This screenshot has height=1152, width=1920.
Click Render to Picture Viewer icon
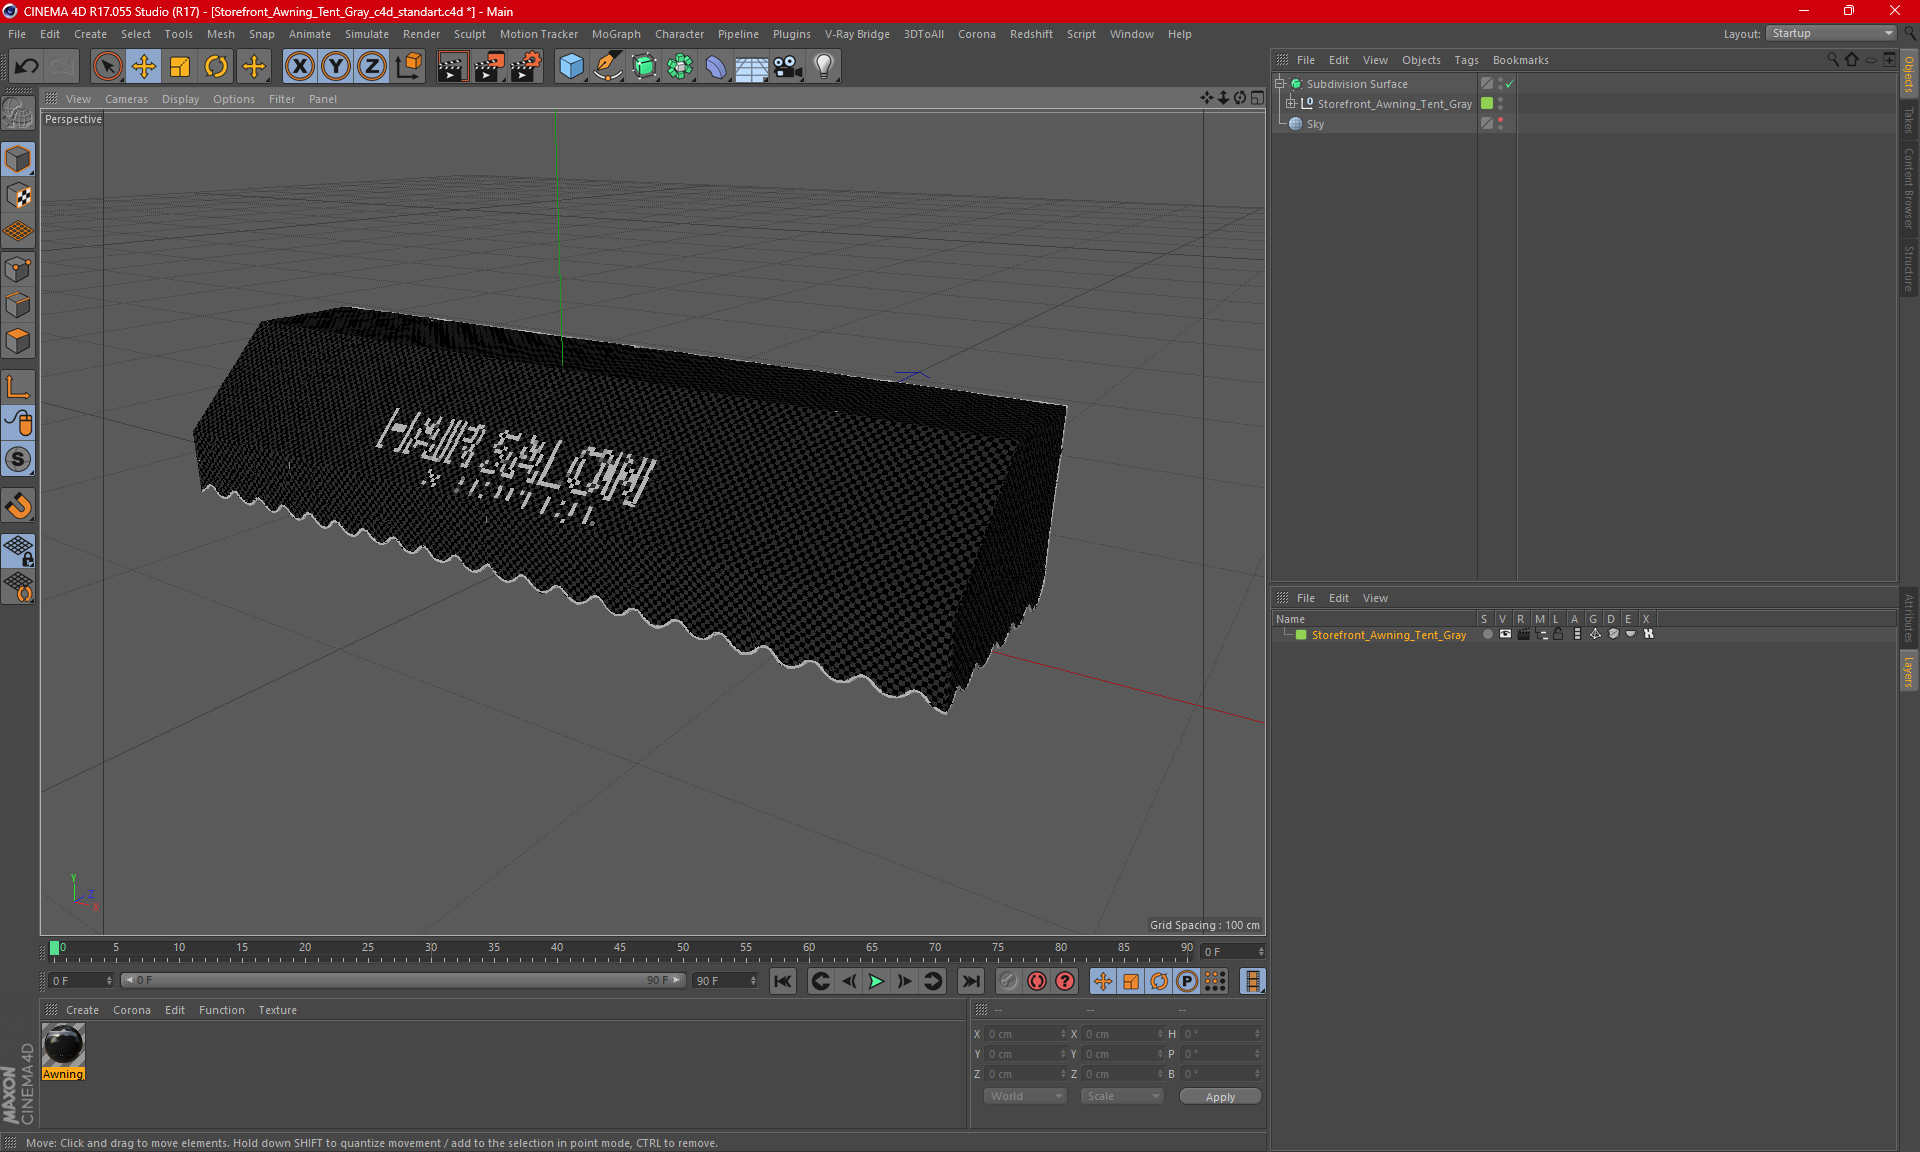pyautogui.click(x=489, y=66)
